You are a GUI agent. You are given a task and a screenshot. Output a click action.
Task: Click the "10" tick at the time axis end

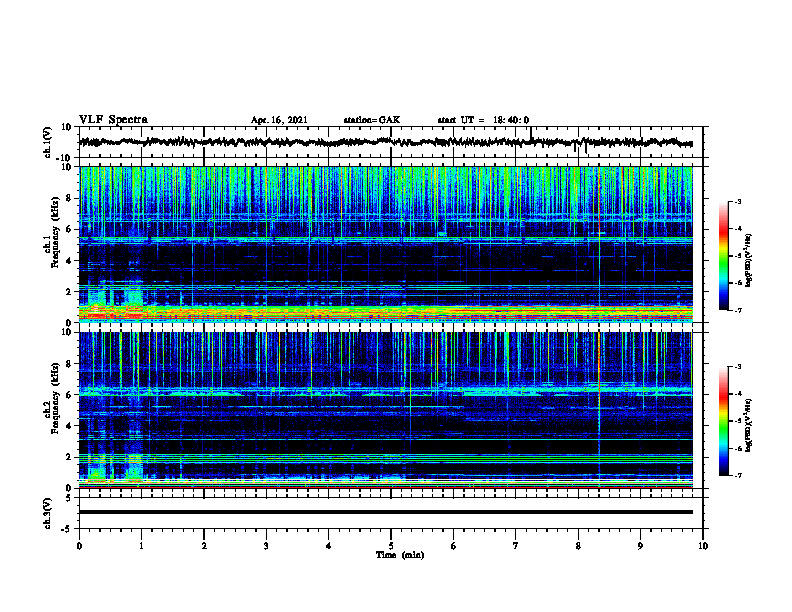pos(703,546)
